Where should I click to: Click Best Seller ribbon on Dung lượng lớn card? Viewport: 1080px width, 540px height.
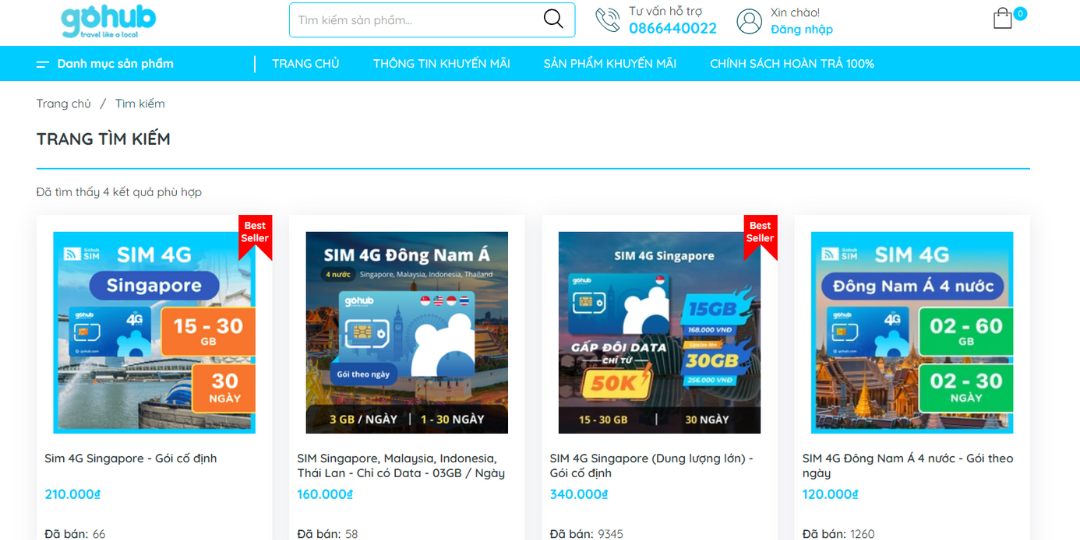760,236
